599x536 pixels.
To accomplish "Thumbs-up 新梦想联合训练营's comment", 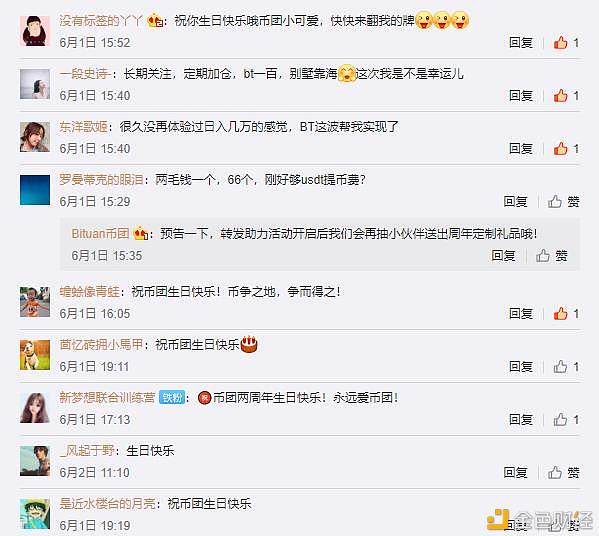I will click(566, 419).
